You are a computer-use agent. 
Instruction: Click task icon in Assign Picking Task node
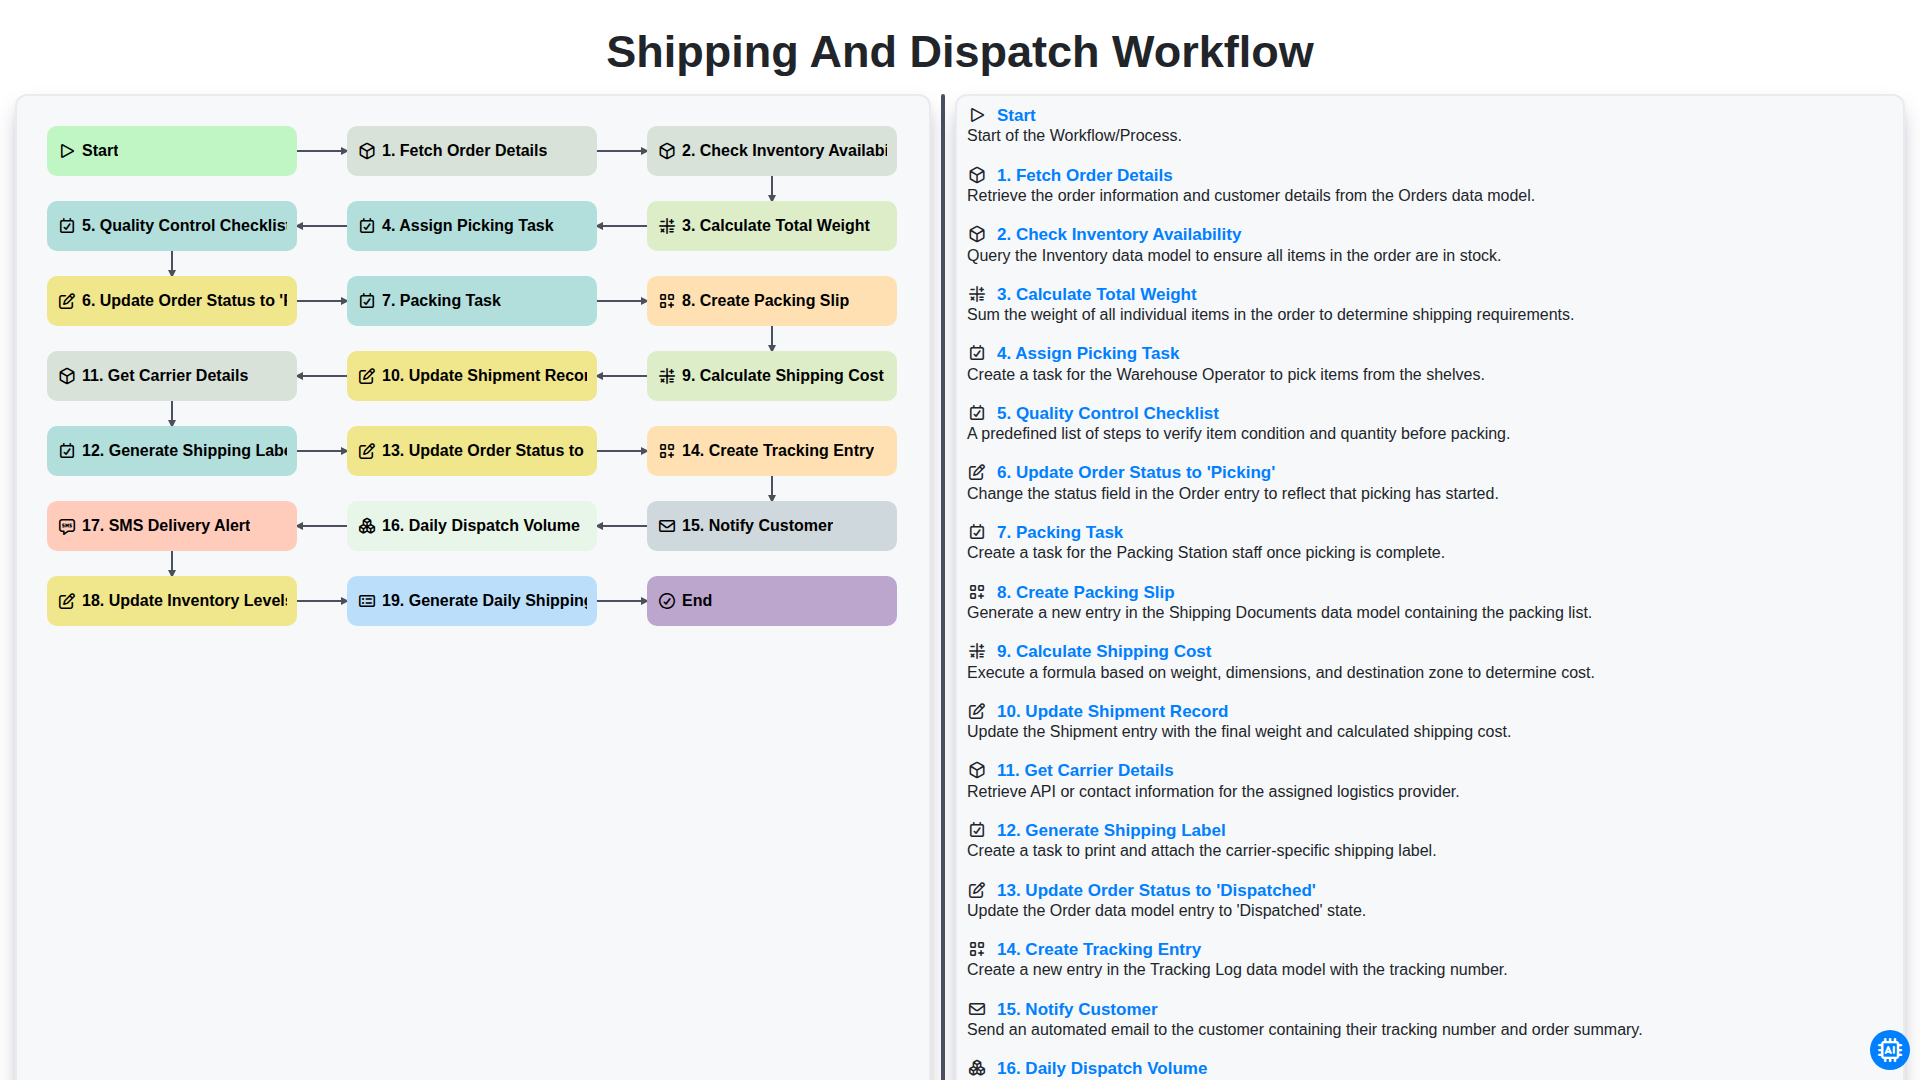click(x=367, y=226)
